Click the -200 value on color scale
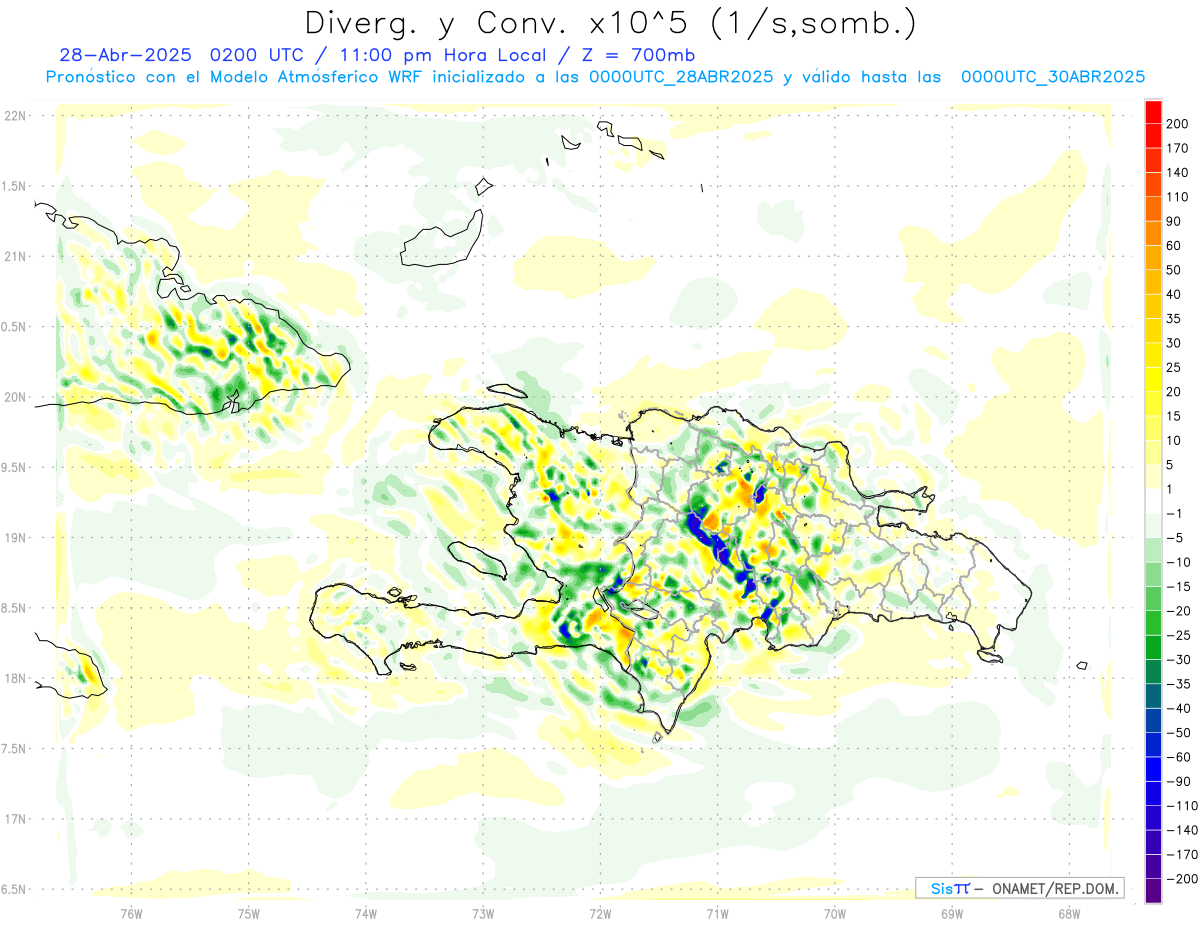1200x927 pixels. (x=1180, y=879)
